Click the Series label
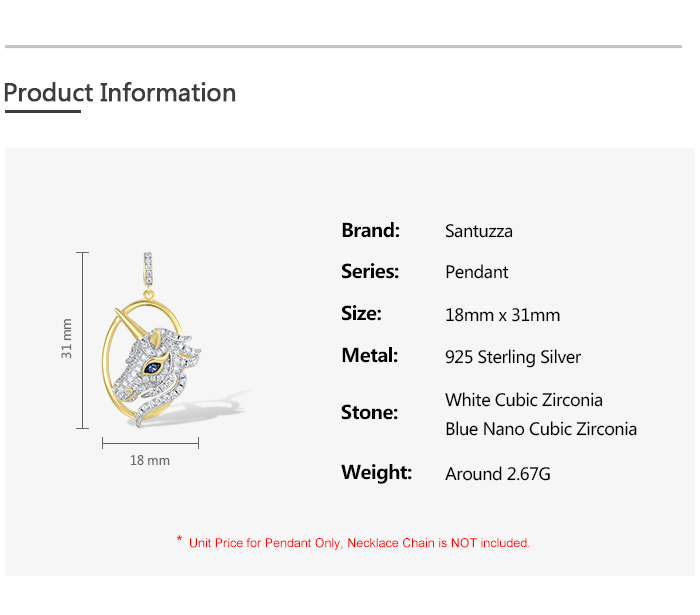 tap(370, 272)
